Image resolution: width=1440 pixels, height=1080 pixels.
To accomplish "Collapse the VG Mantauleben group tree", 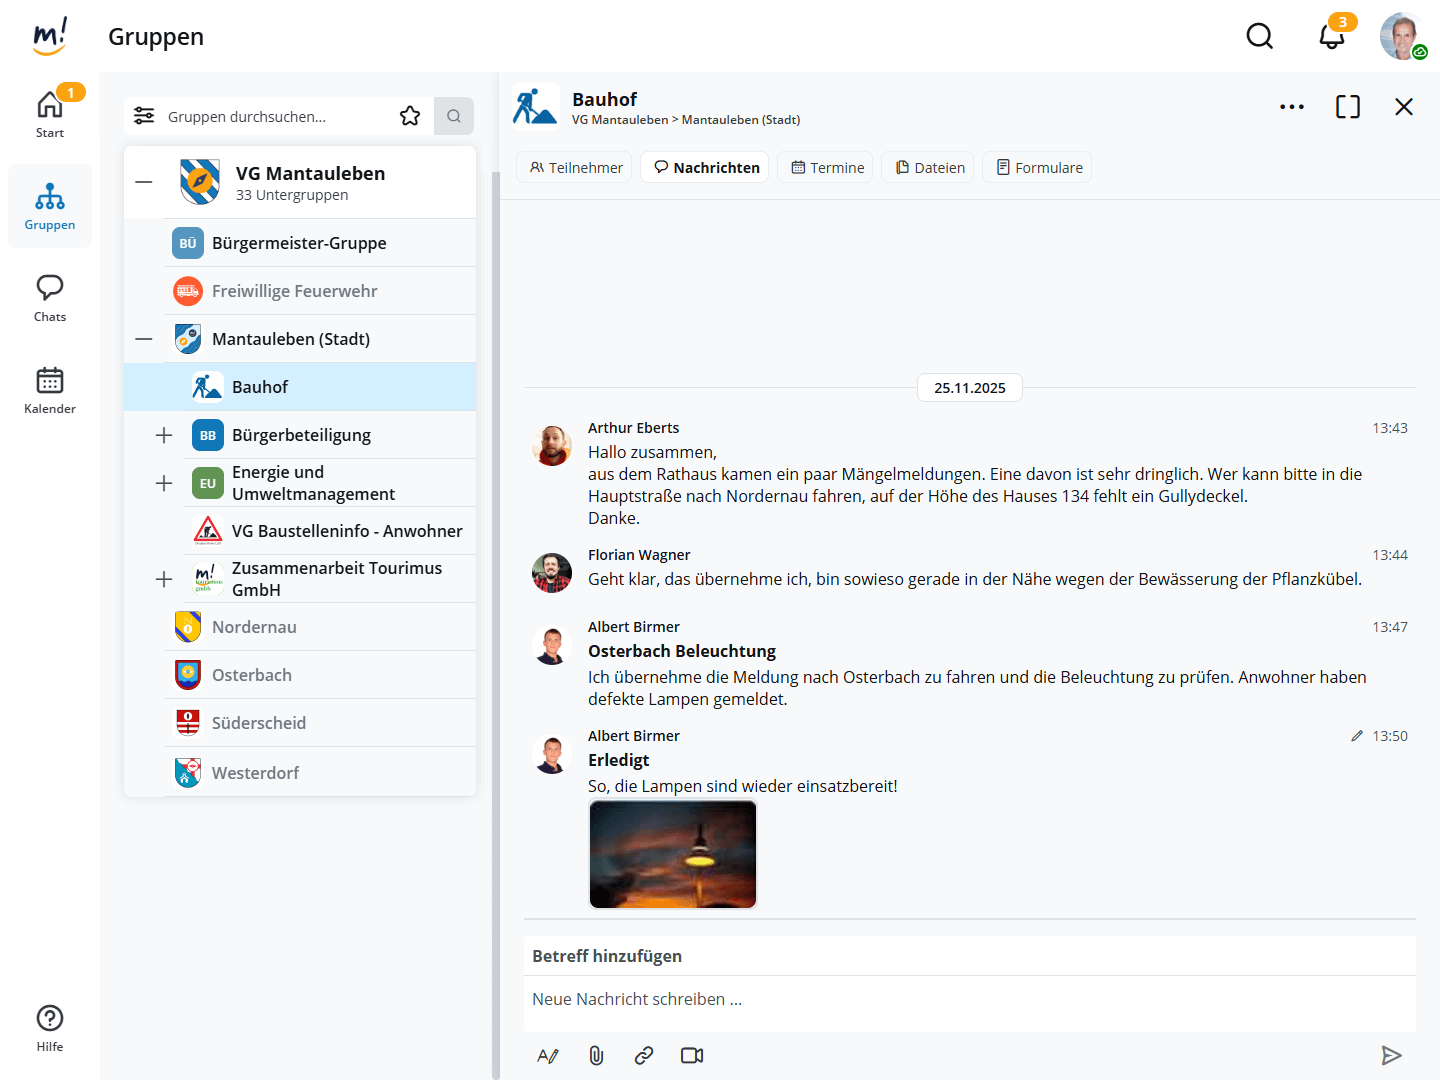I will tap(144, 182).
